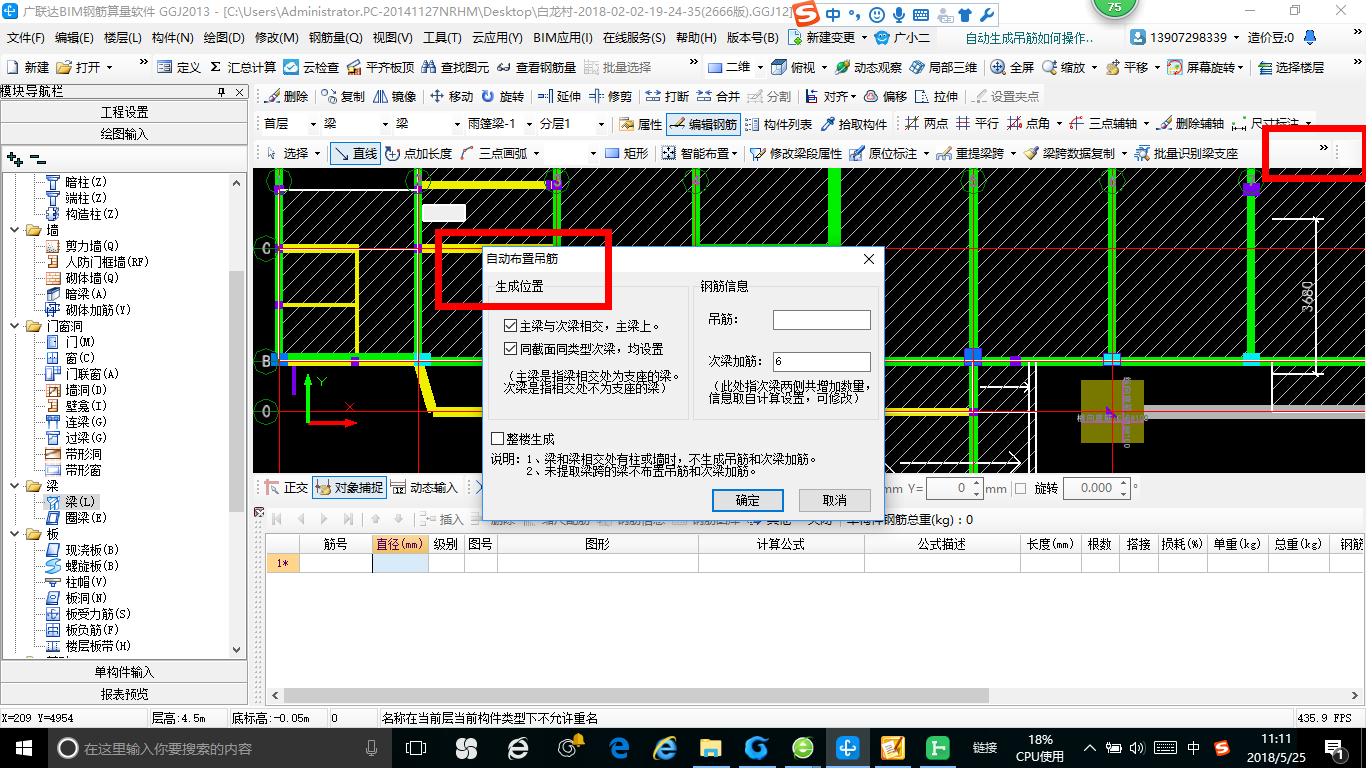Toggle the 旋转 checkbox near the Y field
Screen dimensions: 1366x768
[x=1020, y=488]
